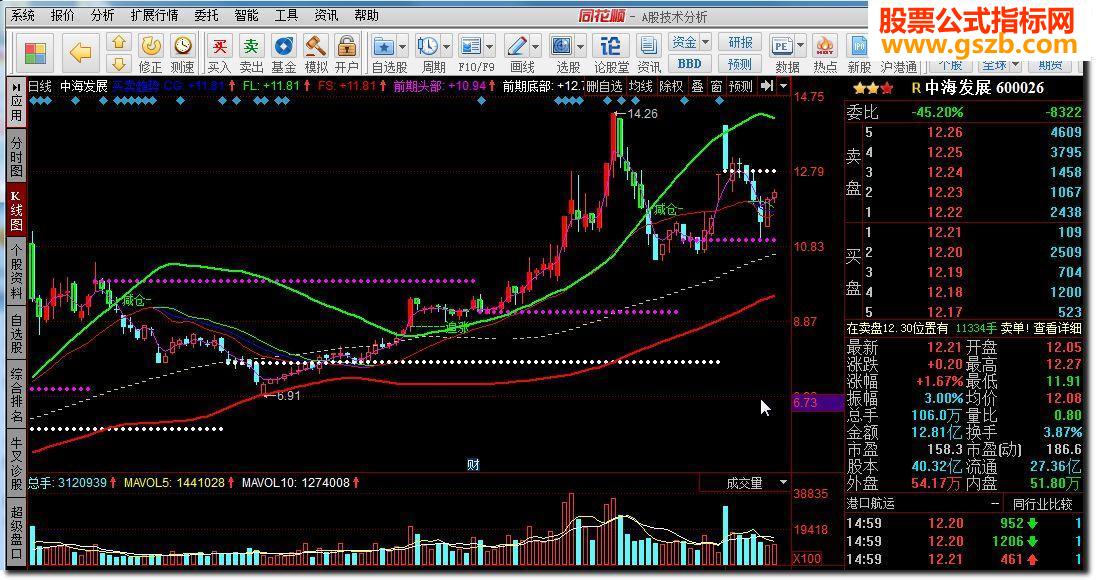Click the 周期 period clock icon
1096x580 pixels.
(427, 46)
